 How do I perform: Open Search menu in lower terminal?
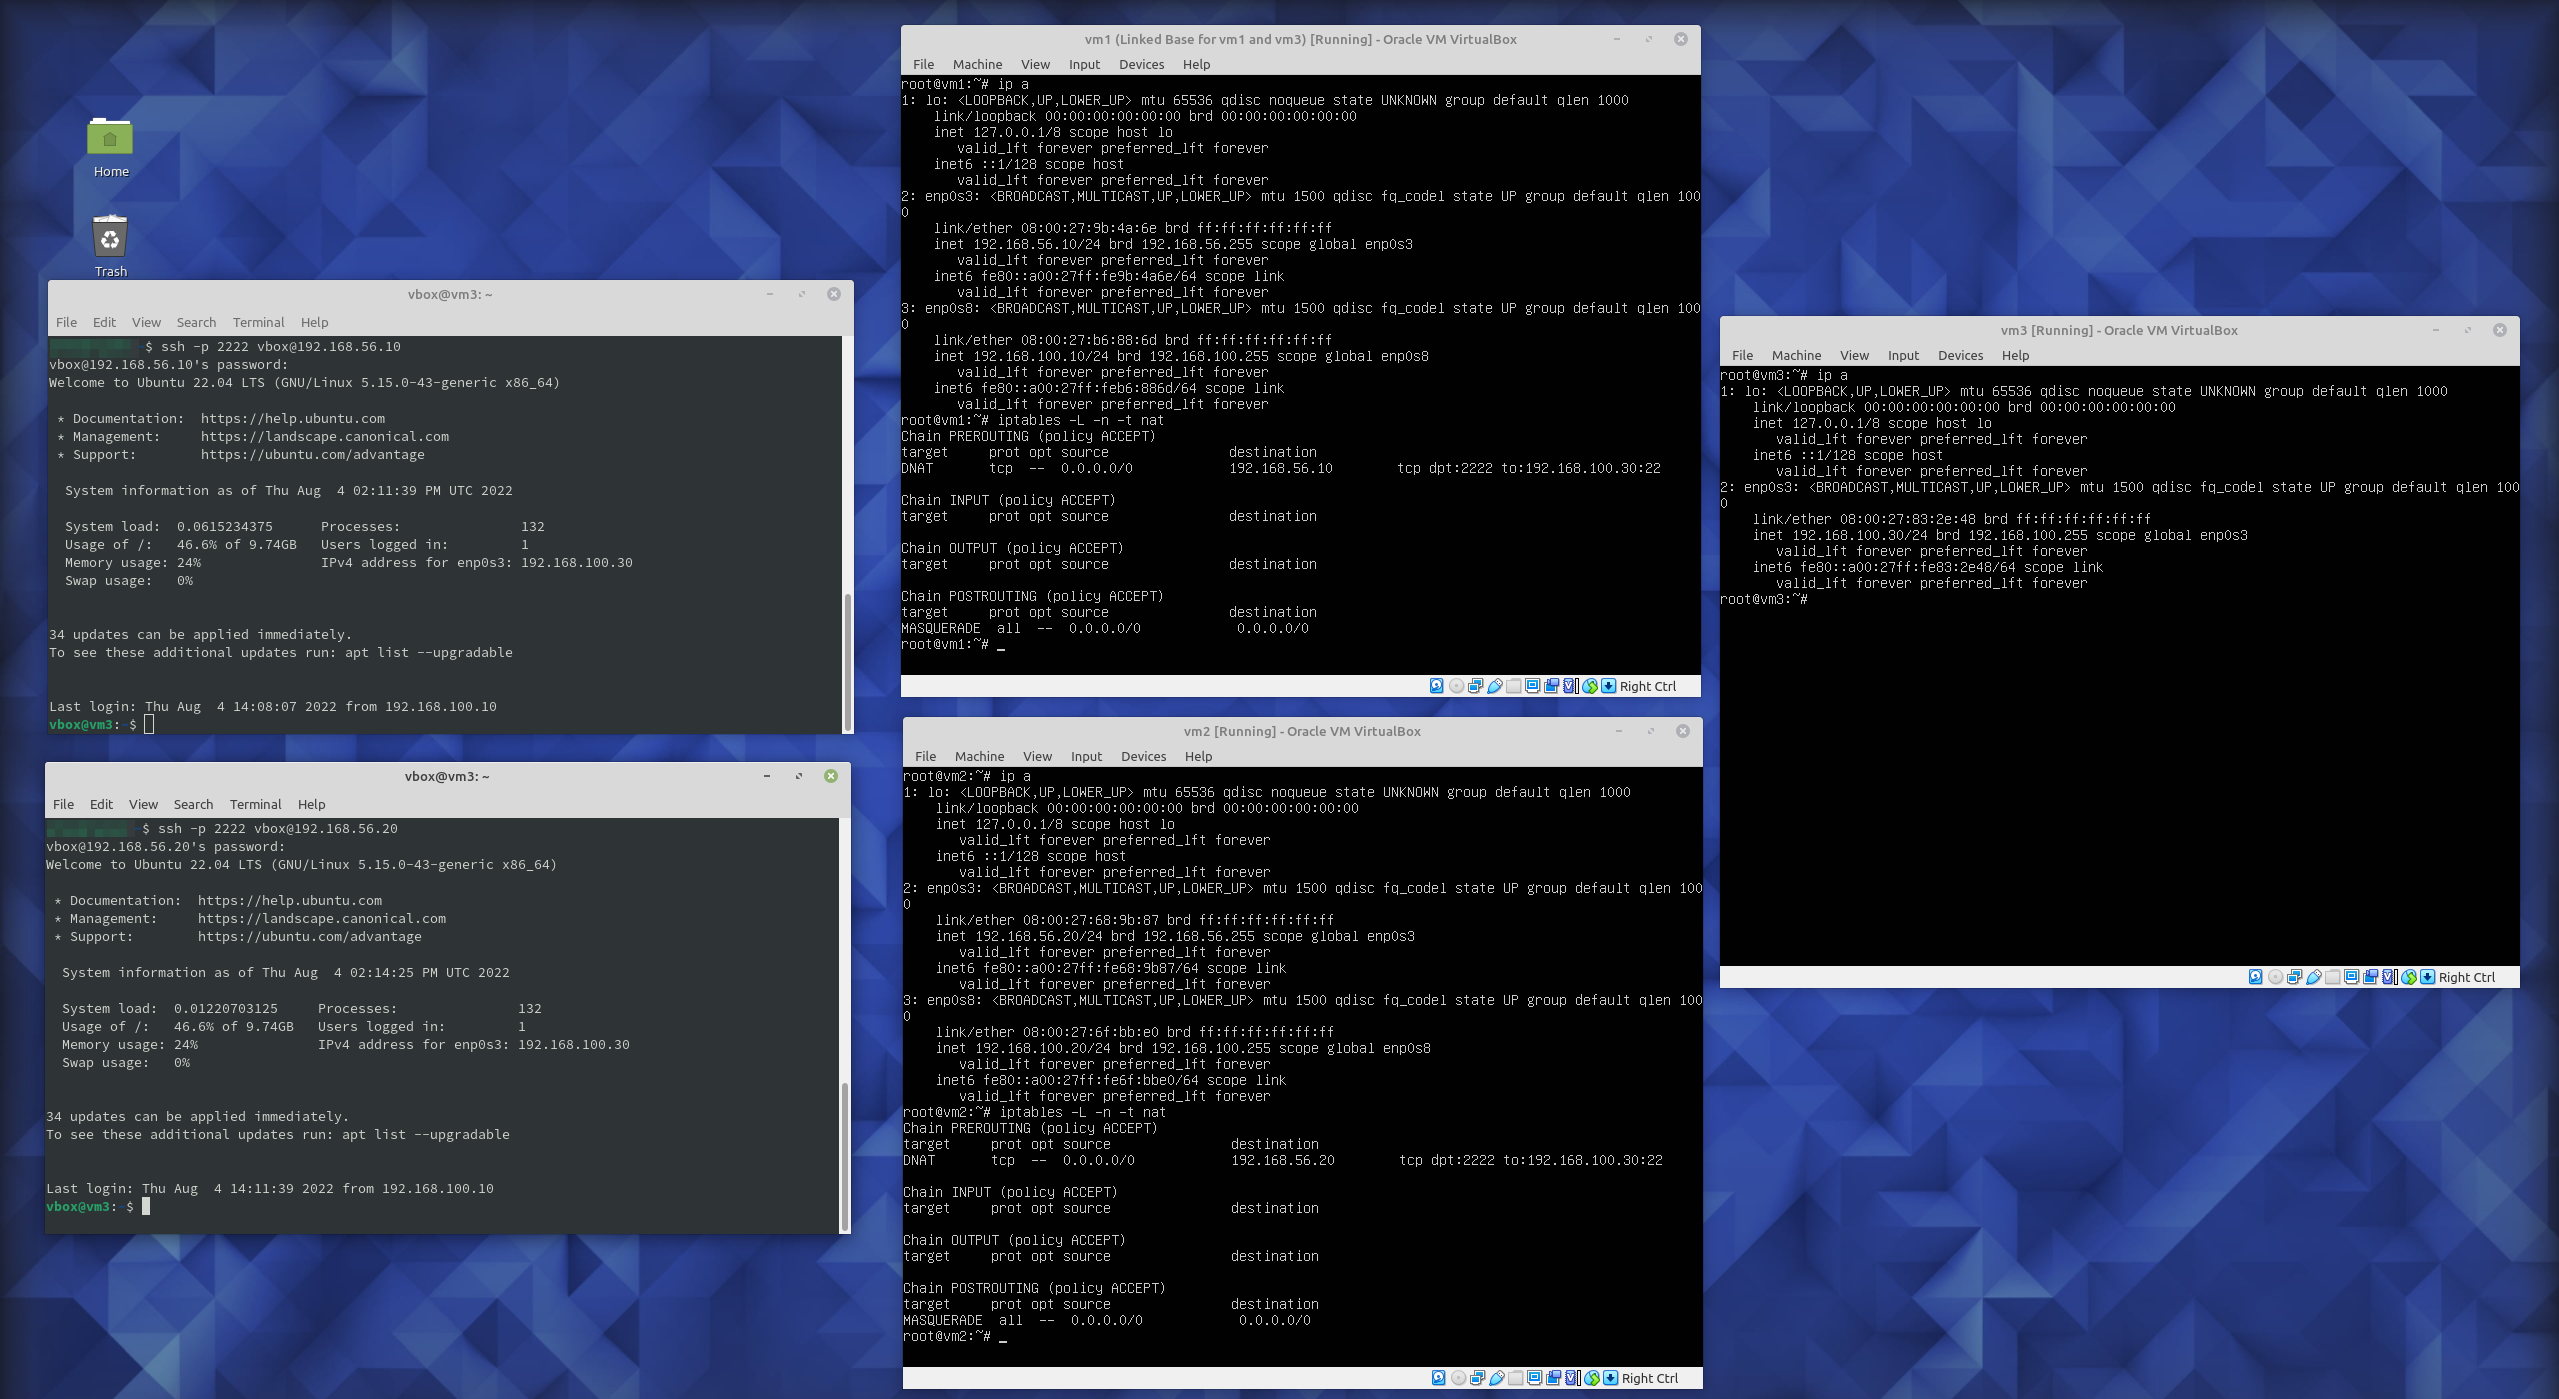[x=193, y=804]
